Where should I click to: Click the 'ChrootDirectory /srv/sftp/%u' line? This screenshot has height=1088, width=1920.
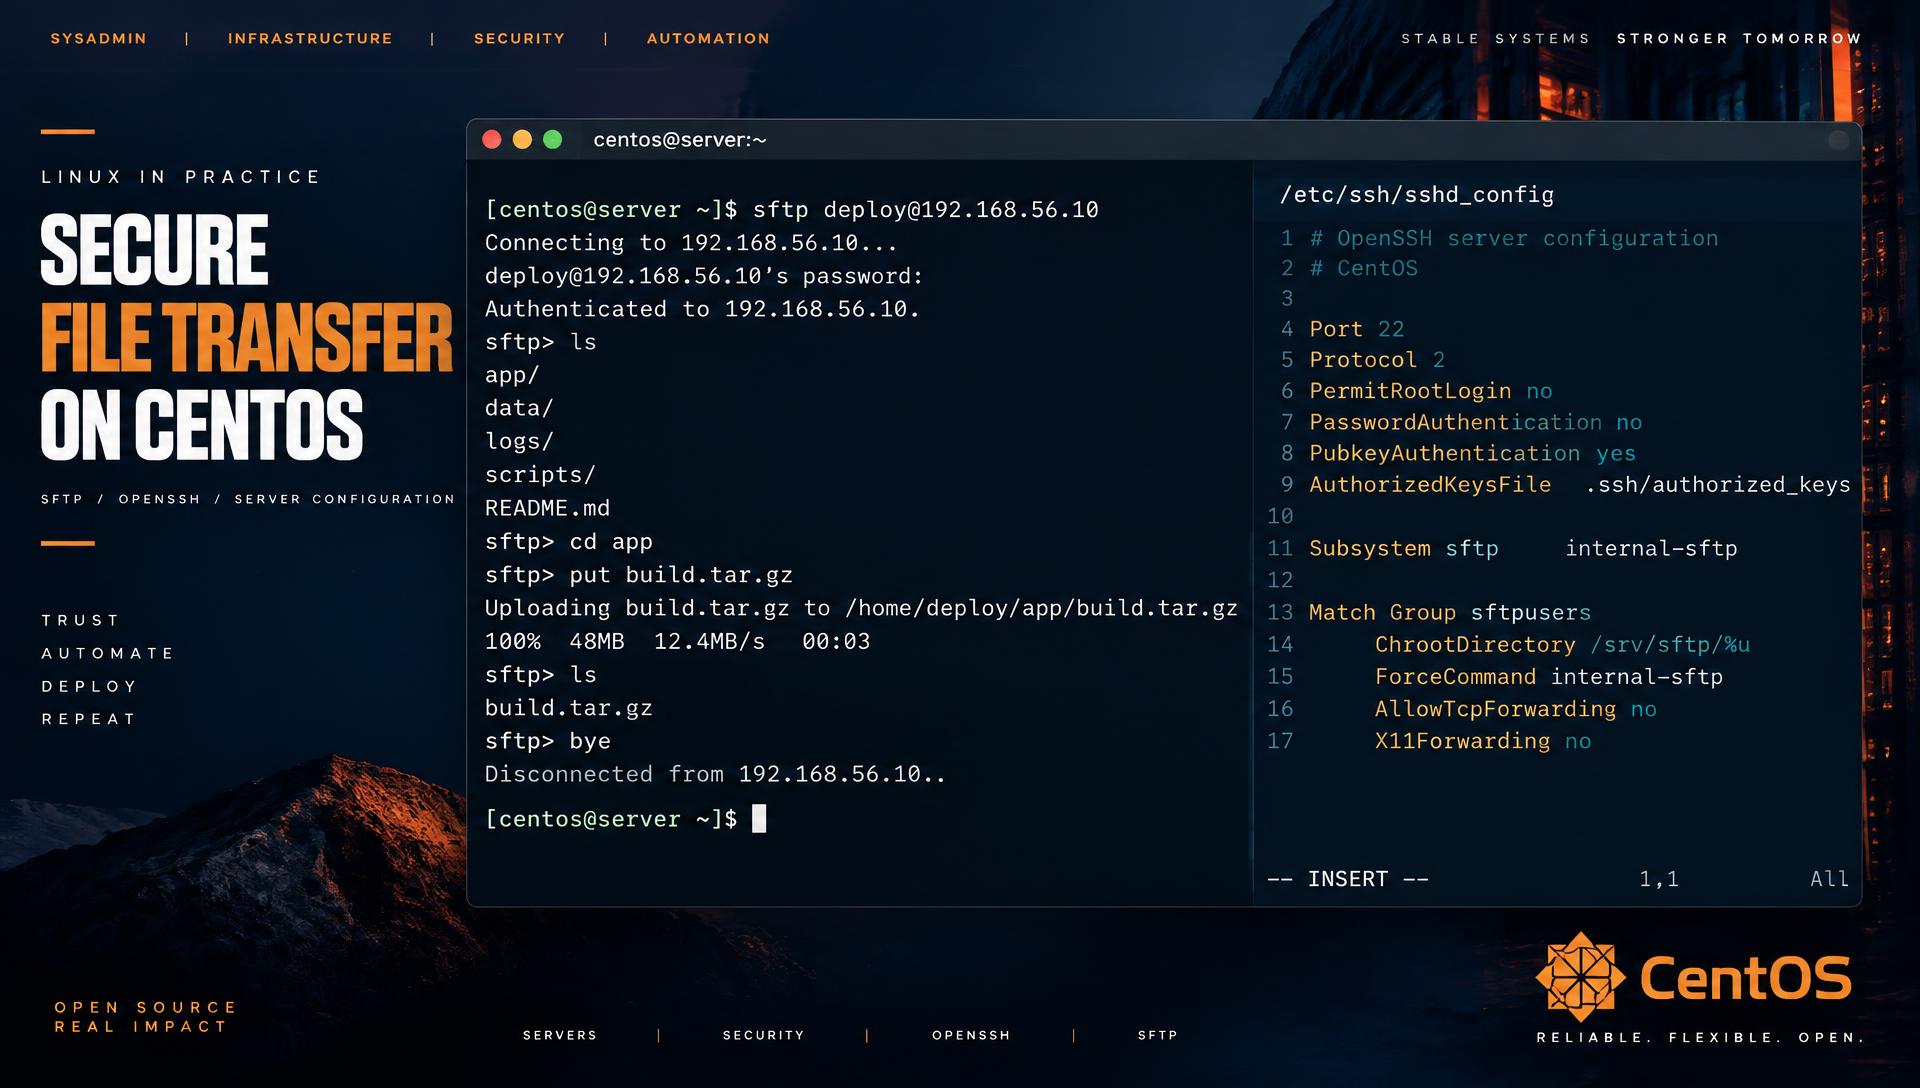[x=1562, y=645]
